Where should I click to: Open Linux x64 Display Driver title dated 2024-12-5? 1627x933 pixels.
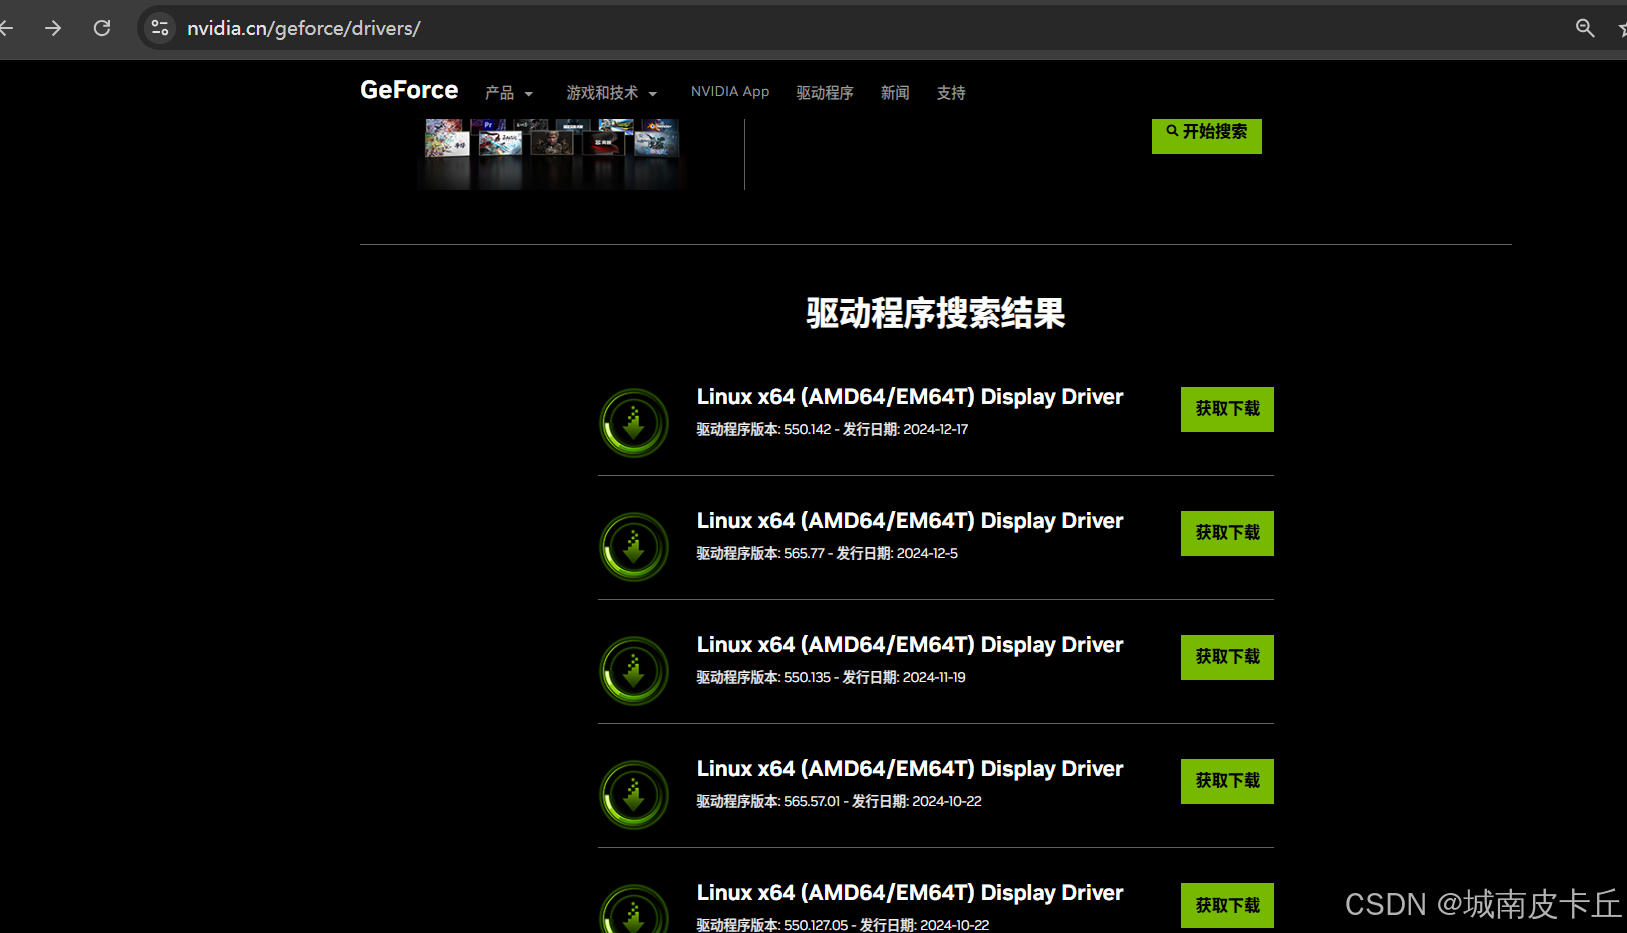tap(910, 521)
